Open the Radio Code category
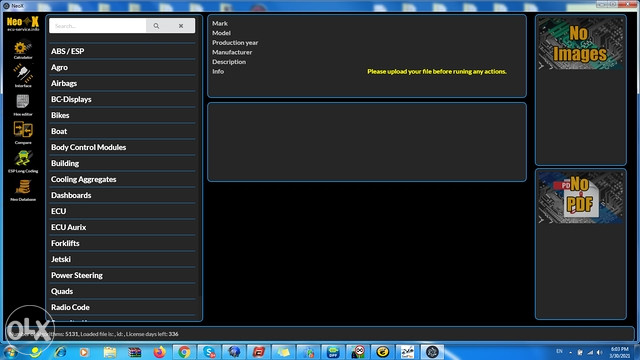Viewport: 640px width, 360px height. 122,307
